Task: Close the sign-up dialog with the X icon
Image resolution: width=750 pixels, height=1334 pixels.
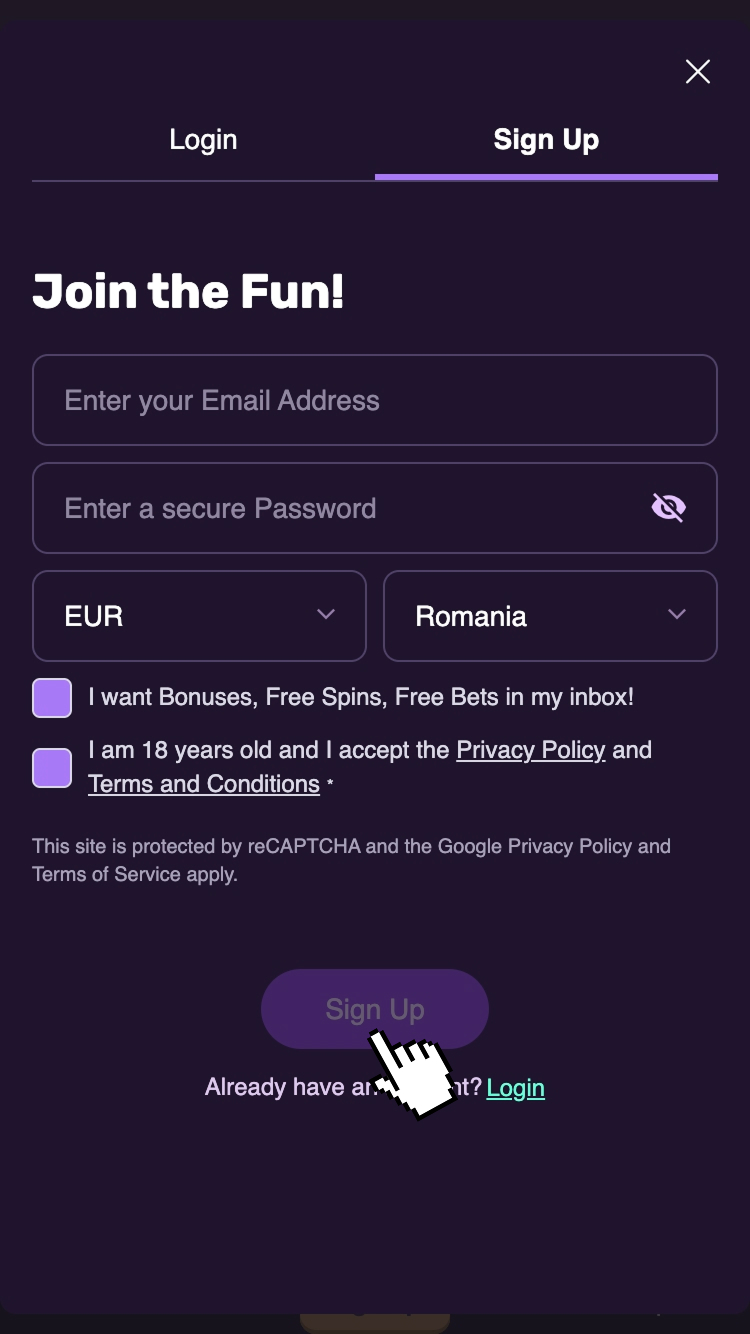Action: 697,71
